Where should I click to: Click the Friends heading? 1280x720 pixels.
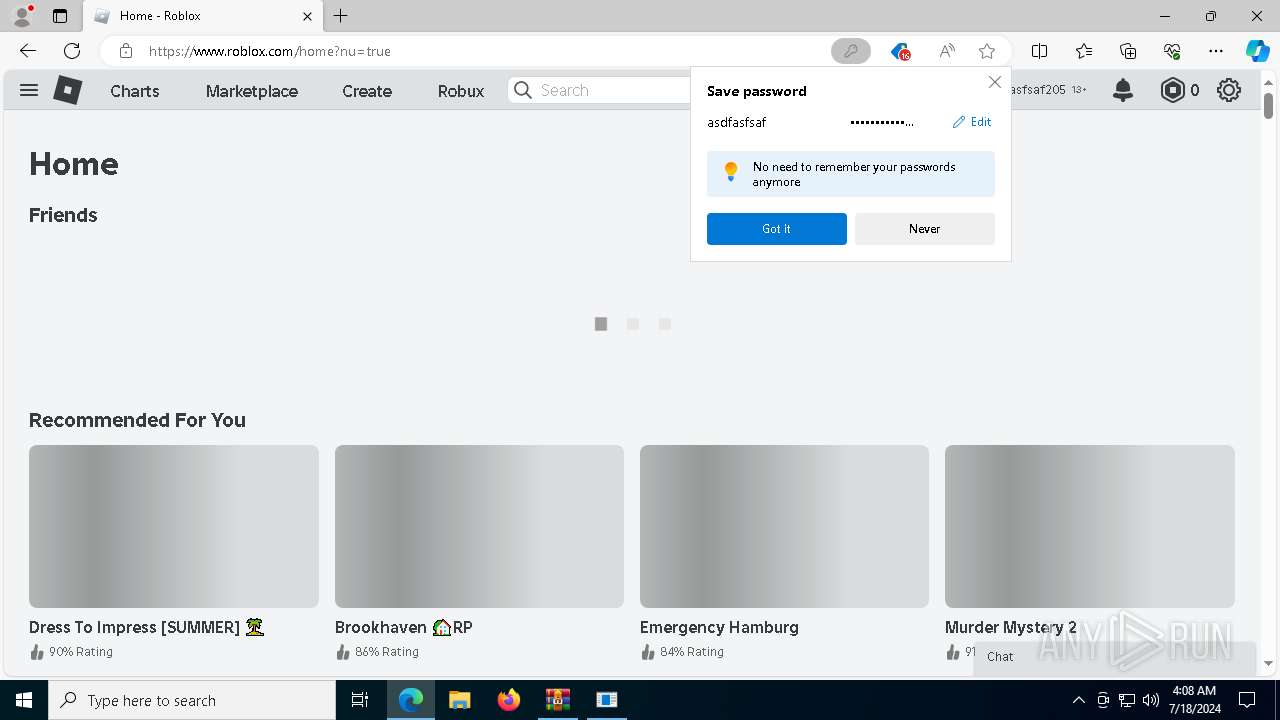click(63, 215)
